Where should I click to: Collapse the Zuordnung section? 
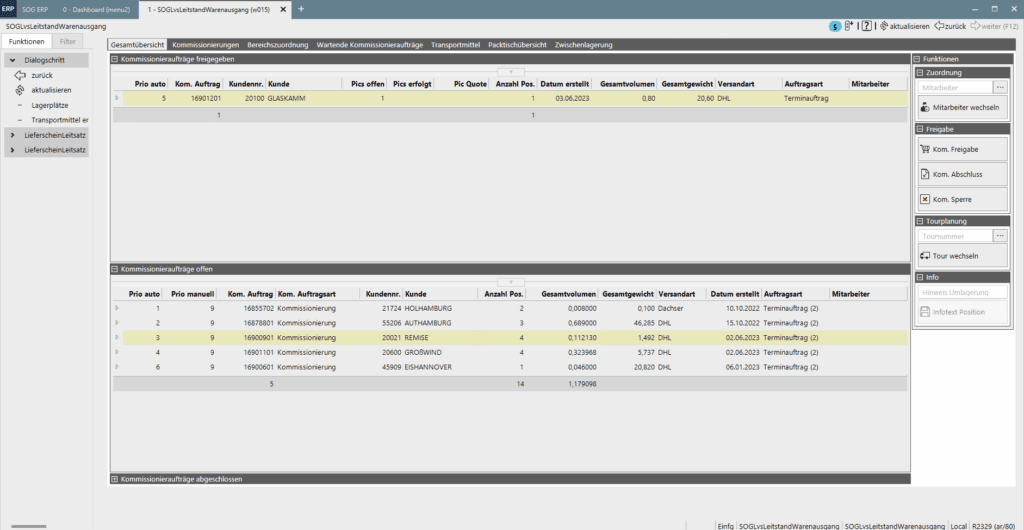(x=920, y=72)
